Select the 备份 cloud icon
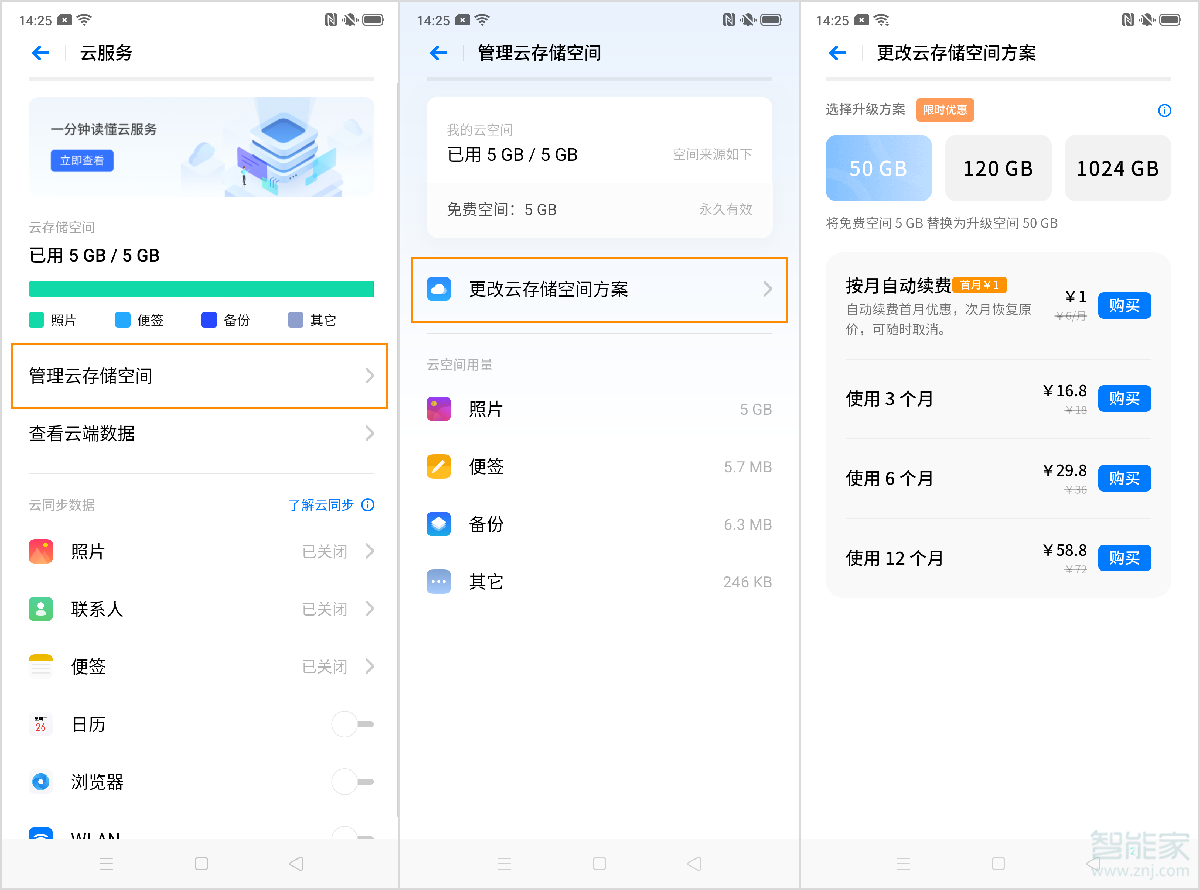 438,524
